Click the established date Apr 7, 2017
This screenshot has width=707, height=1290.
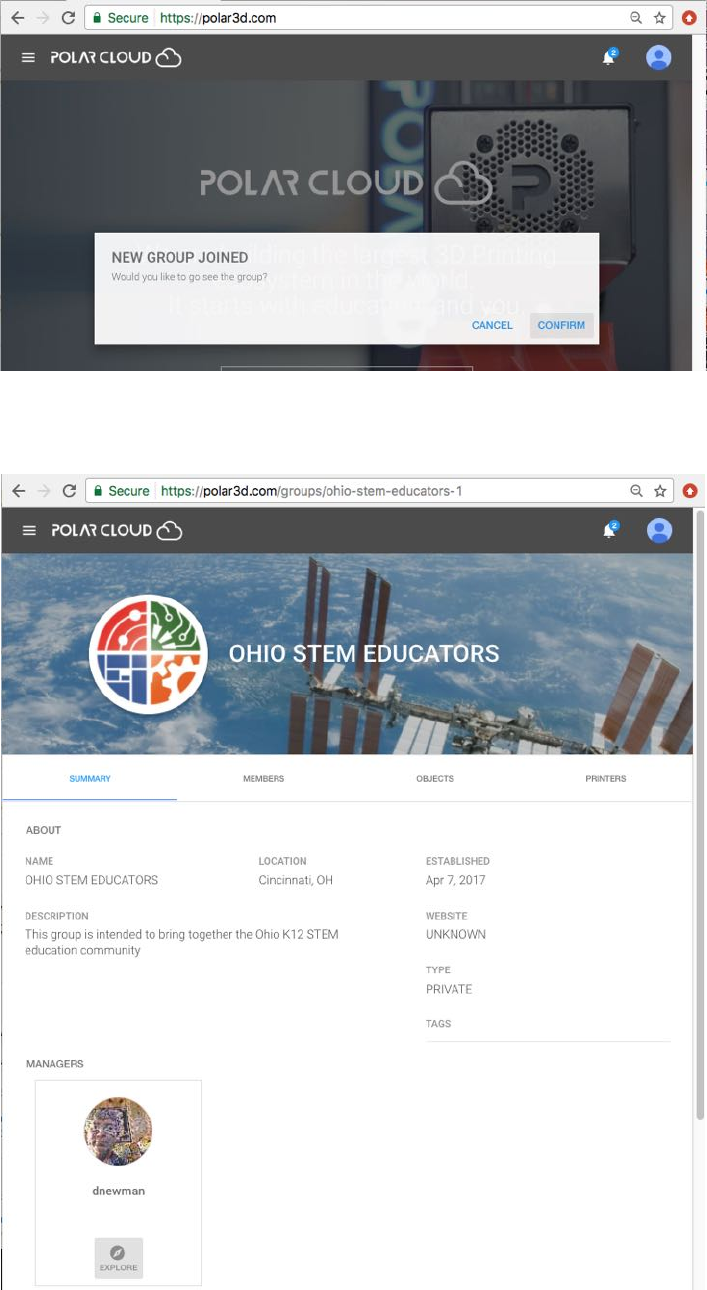click(x=456, y=881)
